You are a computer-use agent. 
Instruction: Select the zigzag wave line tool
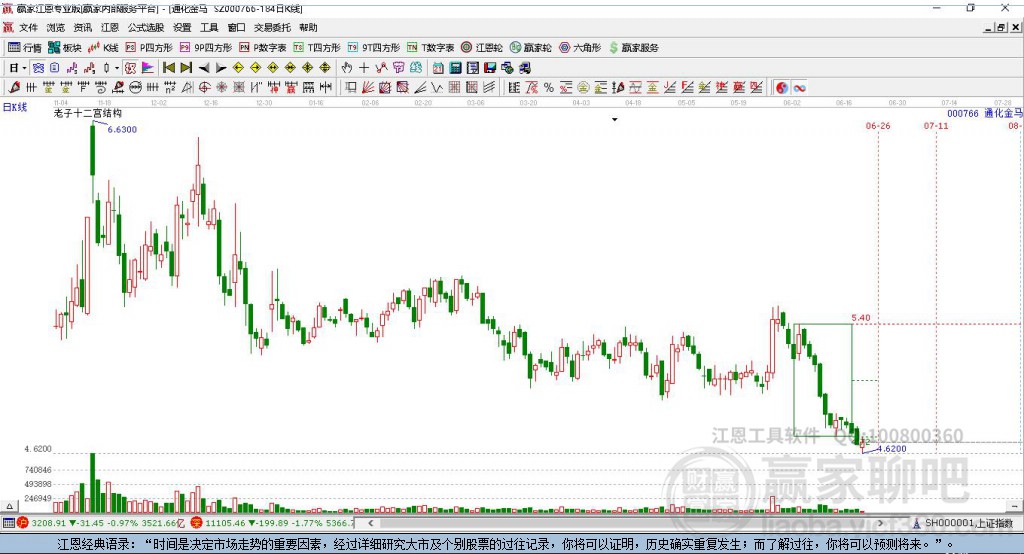[x=437, y=88]
